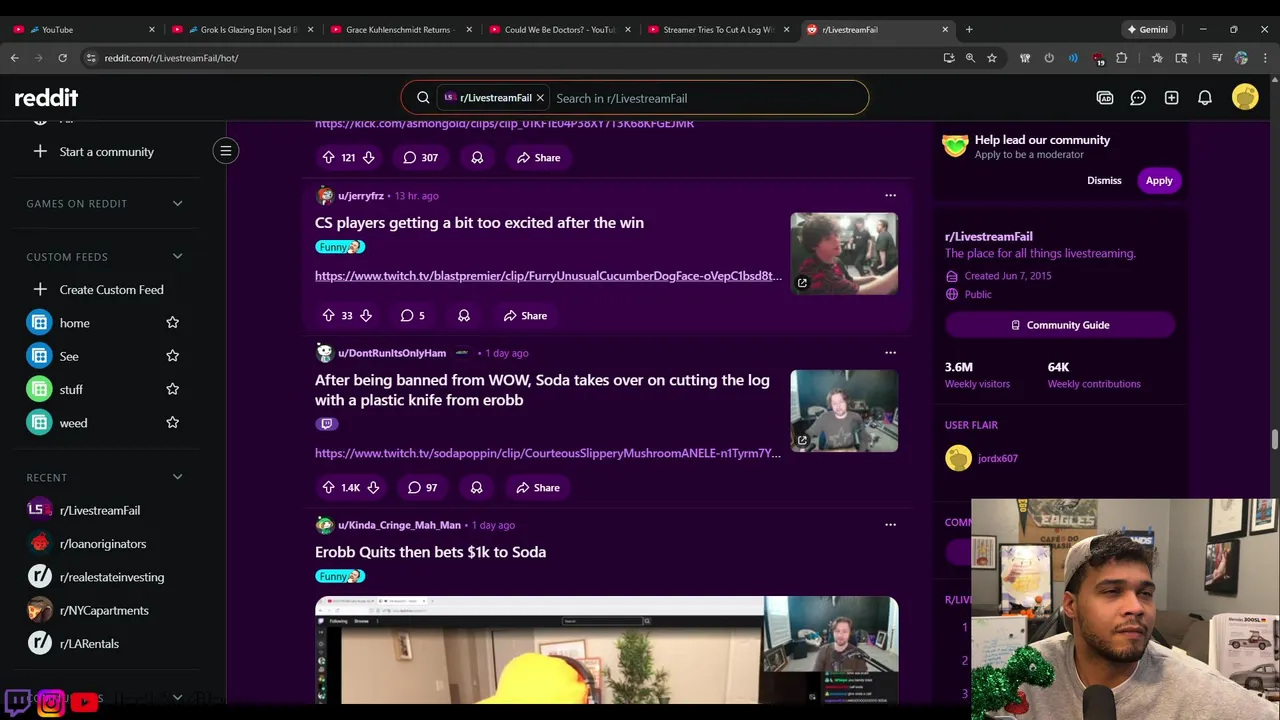This screenshot has height=720, width=1280.
Task: Favorite the weed custom feed
Action: 172,422
